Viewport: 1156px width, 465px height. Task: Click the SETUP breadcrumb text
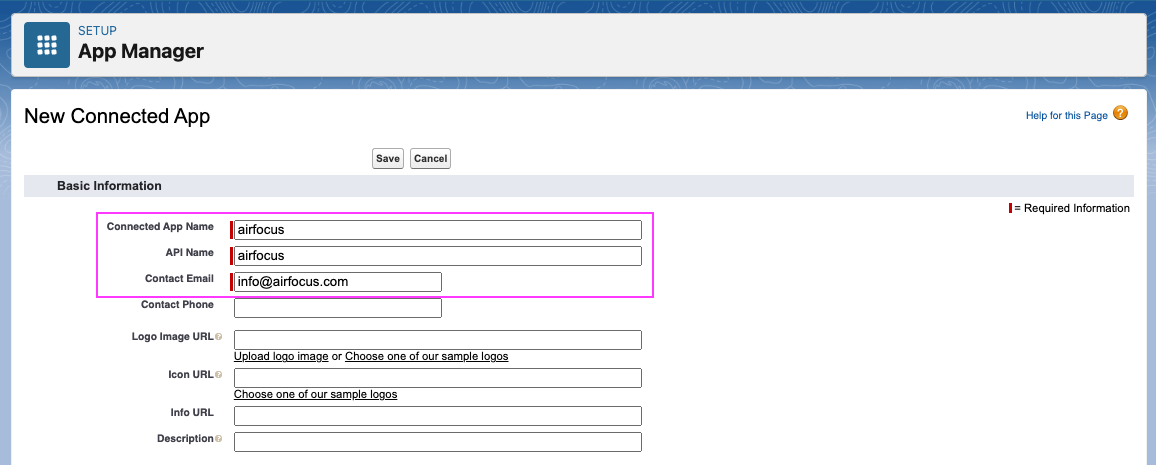coord(97,31)
